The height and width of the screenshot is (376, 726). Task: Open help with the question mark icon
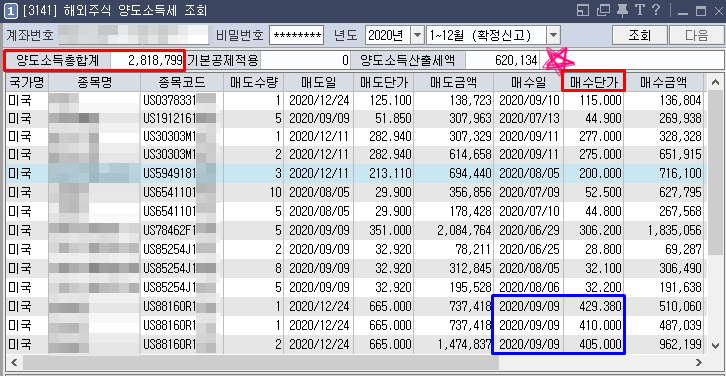(656, 10)
